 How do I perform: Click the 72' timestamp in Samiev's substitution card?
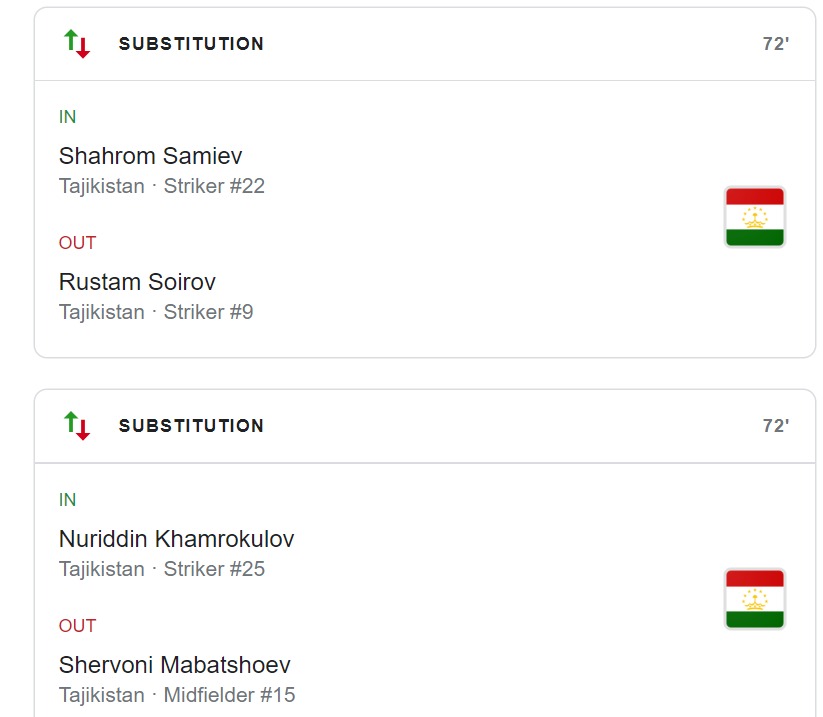pos(775,44)
